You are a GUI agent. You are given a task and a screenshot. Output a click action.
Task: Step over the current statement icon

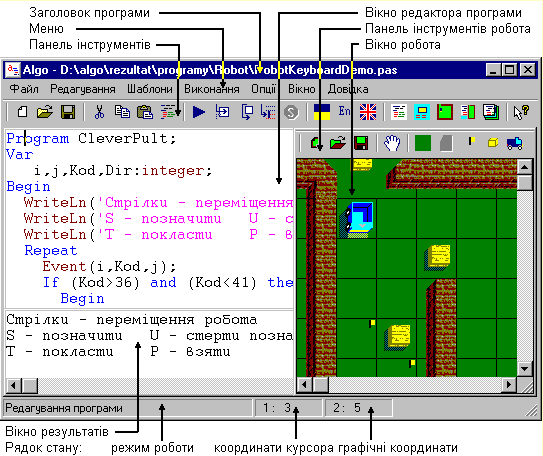tap(247, 112)
